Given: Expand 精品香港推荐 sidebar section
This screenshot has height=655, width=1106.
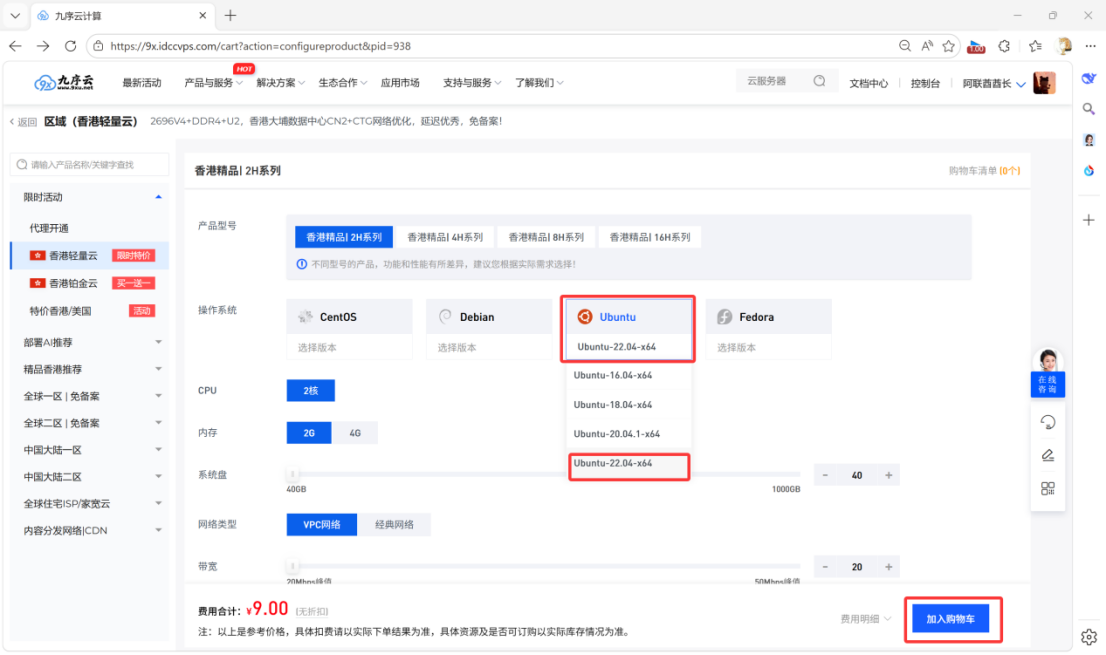Looking at the screenshot, I should tap(90, 369).
